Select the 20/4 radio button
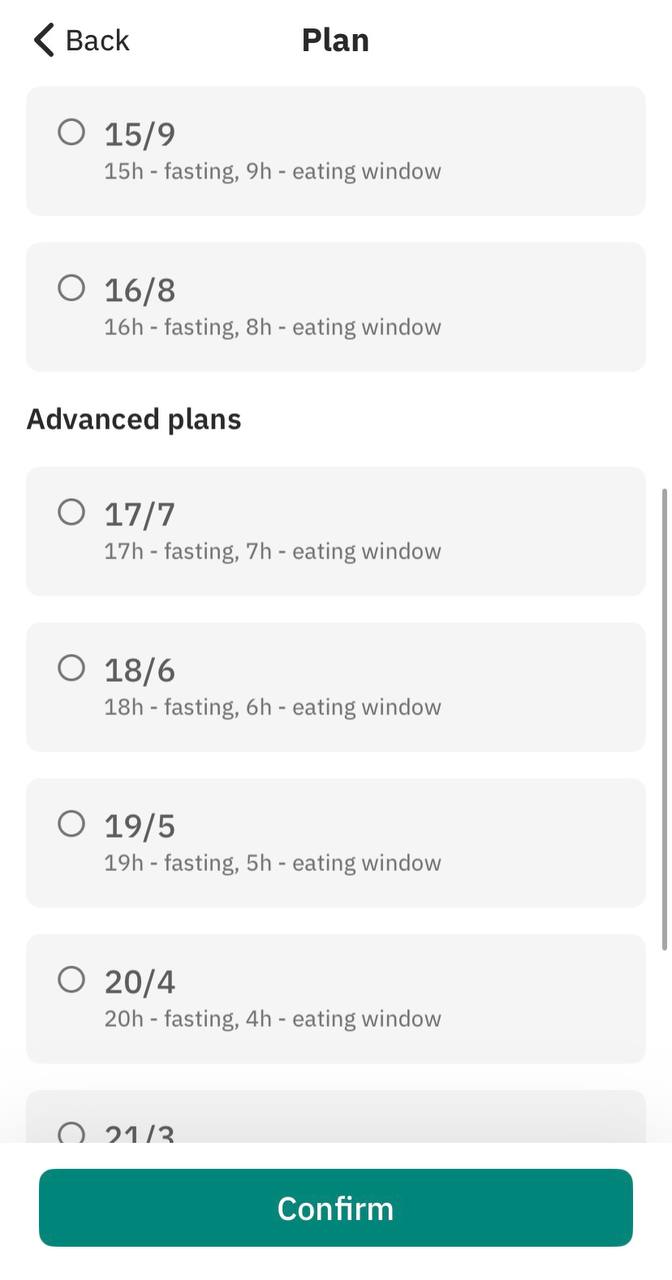Viewport: 672px width, 1280px height. click(71, 980)
